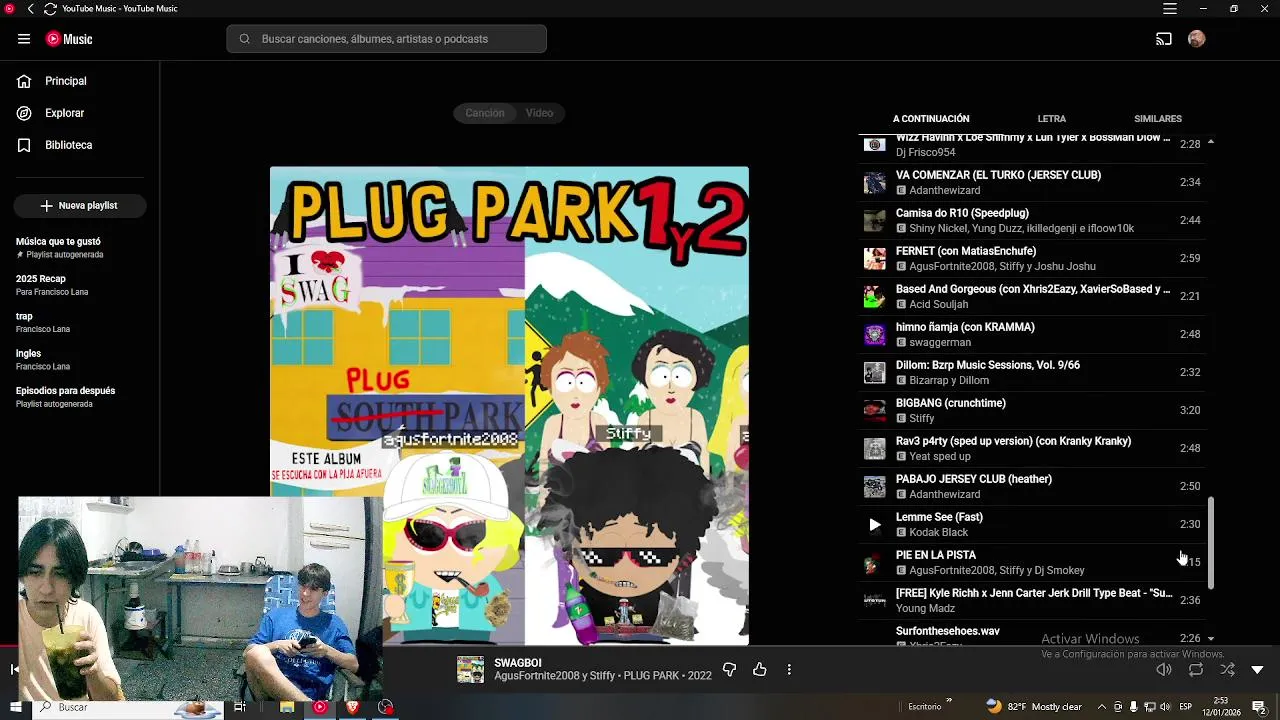The height and width of the screenshot is (720, 1280).
Task: Click the Nueva playlist button
Action: [x=80, y=205]
